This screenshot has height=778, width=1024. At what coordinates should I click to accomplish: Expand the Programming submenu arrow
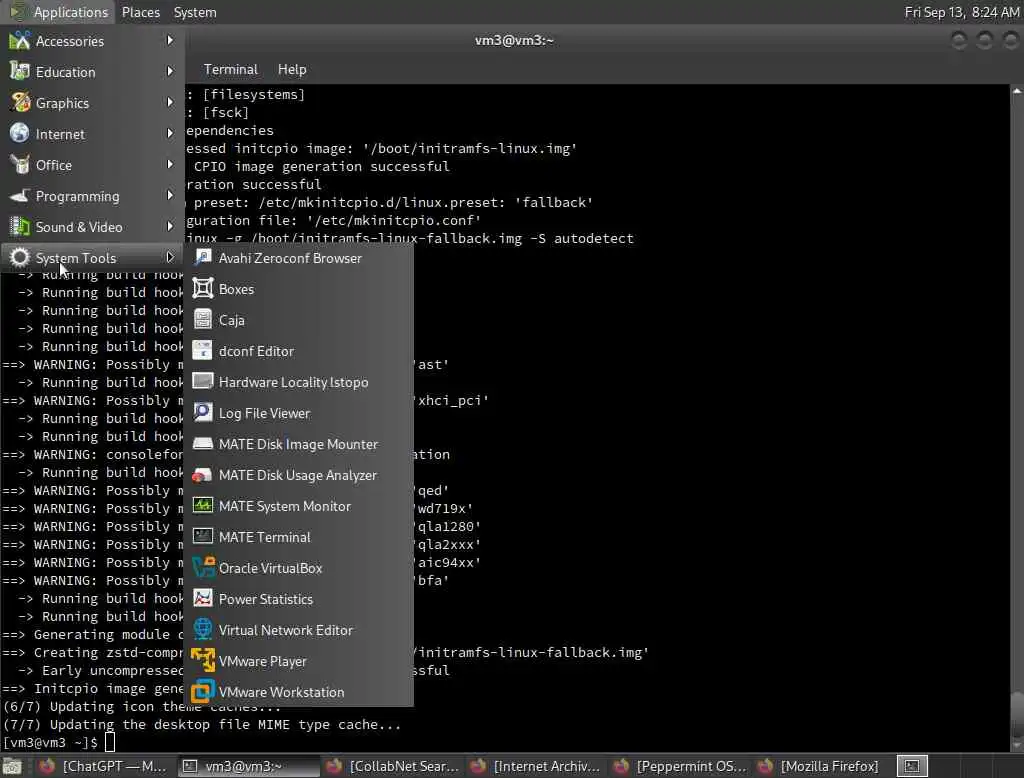(170, 195)
